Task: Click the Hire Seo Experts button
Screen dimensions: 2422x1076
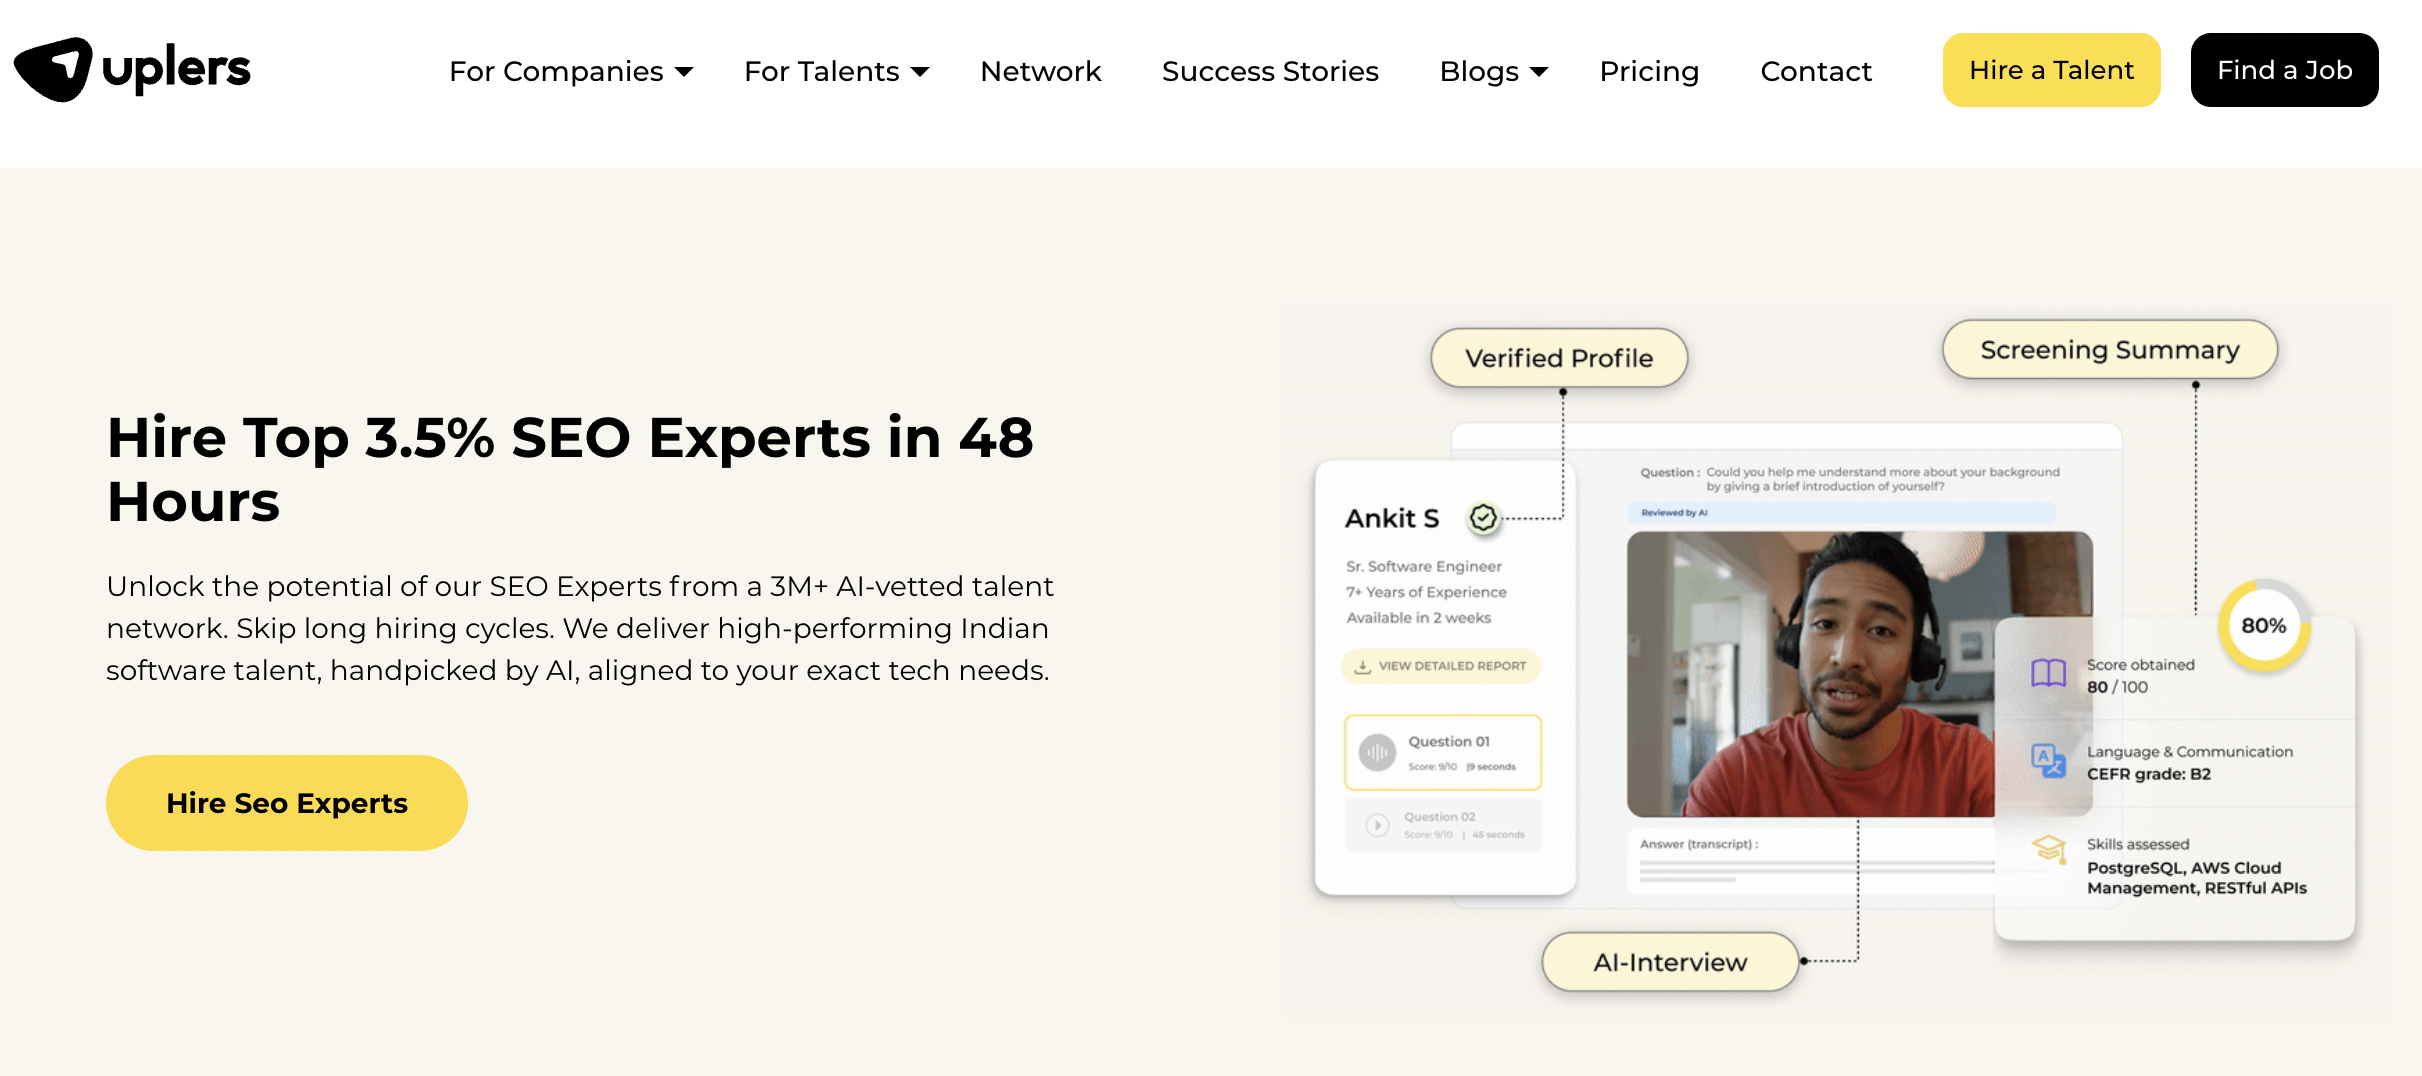Action: 287,803
